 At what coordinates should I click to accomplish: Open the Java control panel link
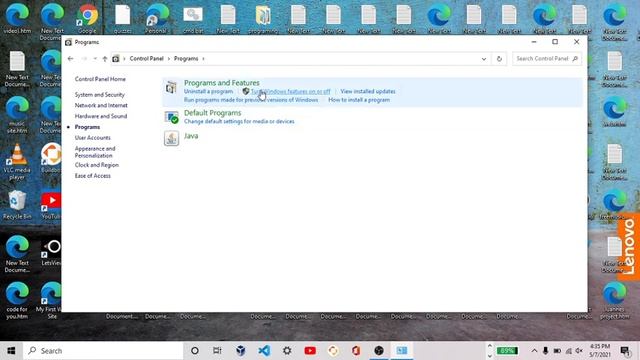pyautogui.click(x=191, y=136)
